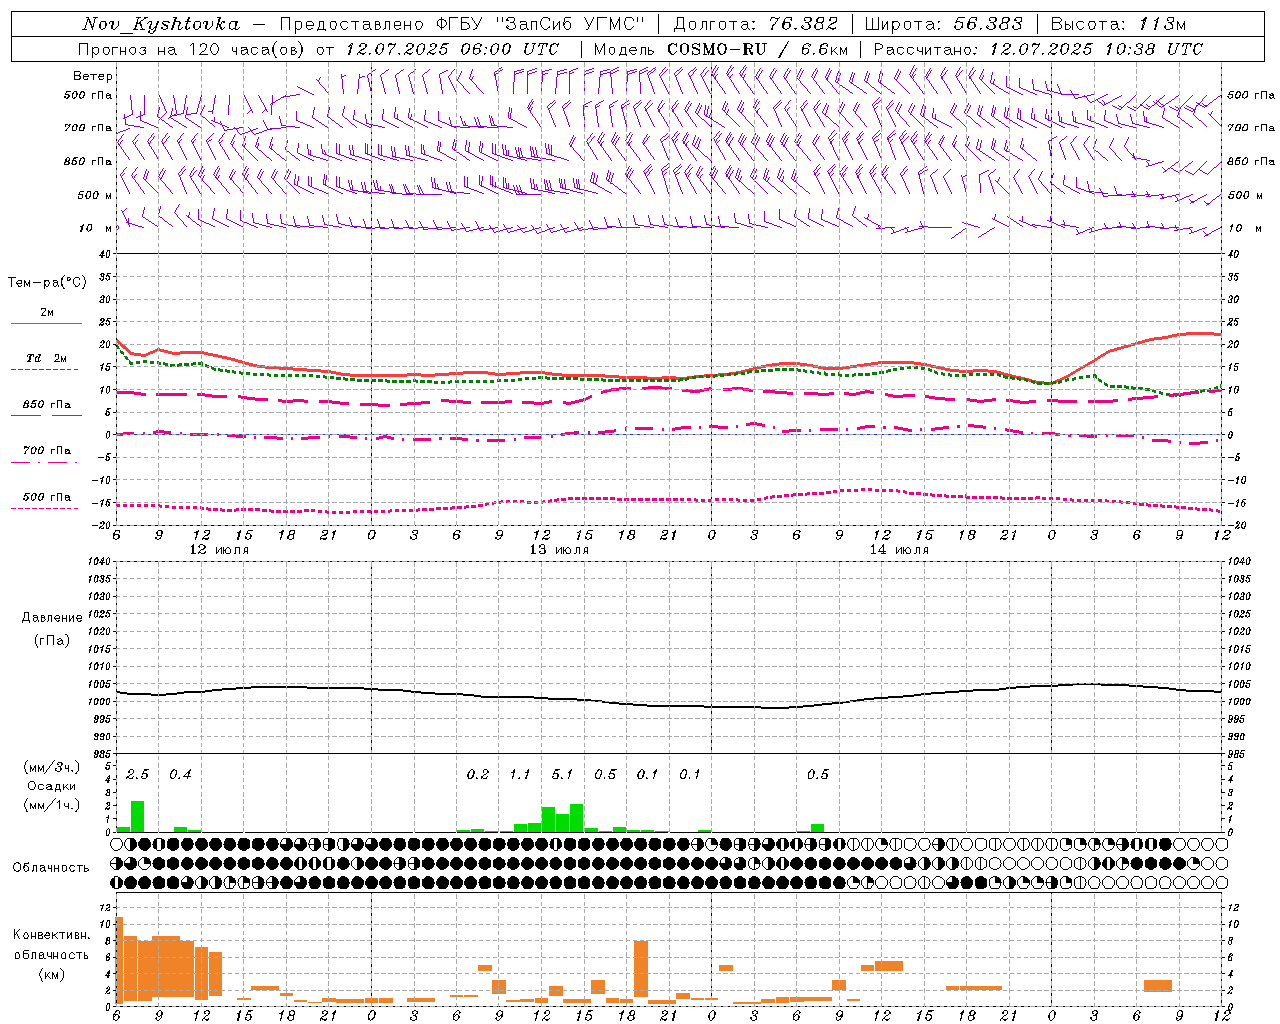Click the 1.1 precipitation total
Image resolution: width=1280 pixels, height=1024 pixels.
click(519, 774)
